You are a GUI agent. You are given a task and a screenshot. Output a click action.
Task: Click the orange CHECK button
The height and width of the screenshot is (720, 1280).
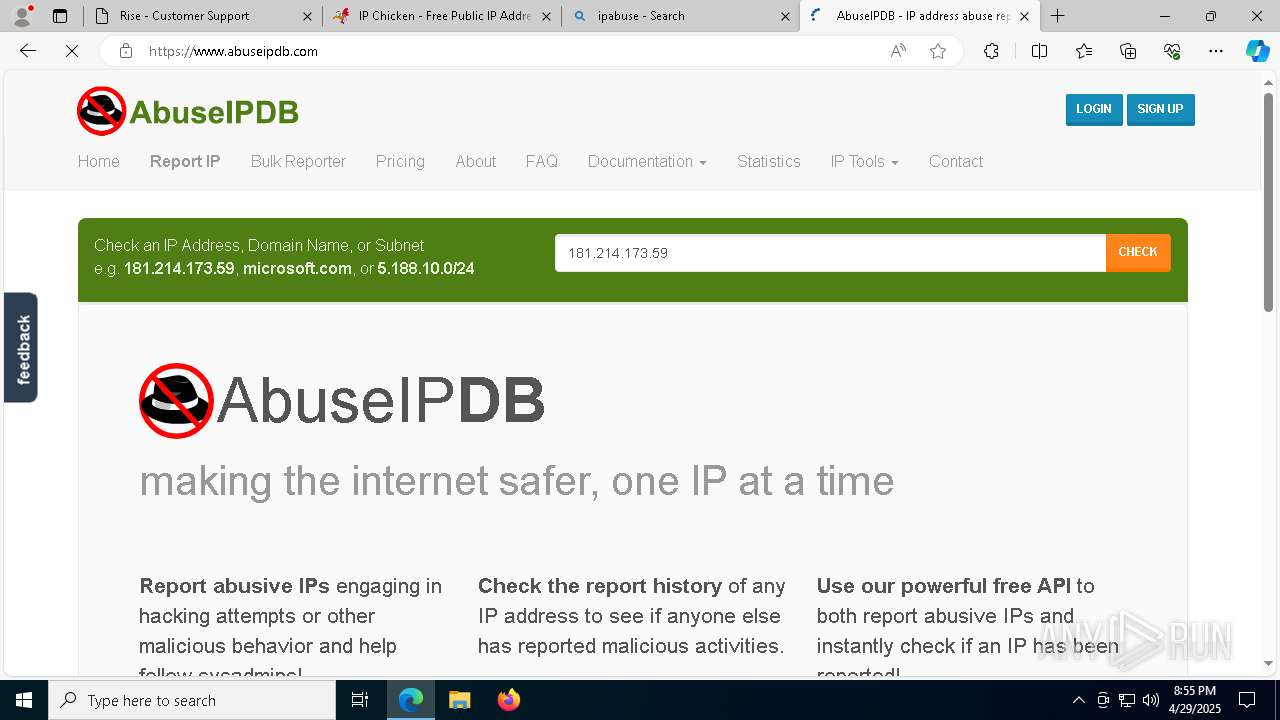click(1138, 252)
